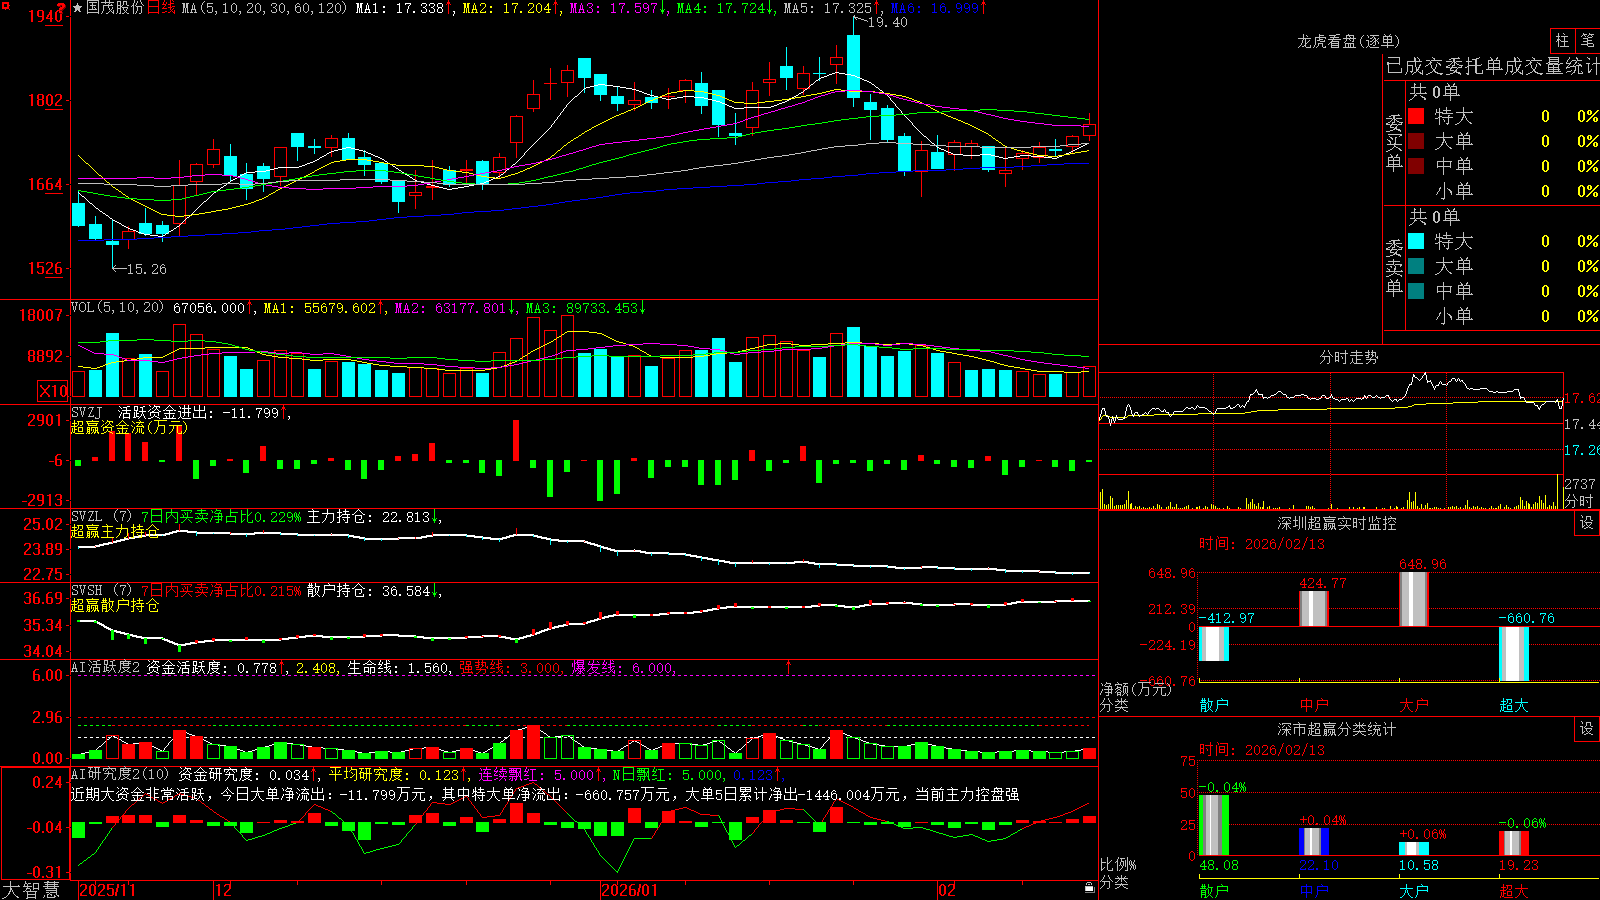Click the 大智慧 logo in the bottom-left corner
Image resolution: width=1600 pixels, height=900 pixels.
coord(31,890)
